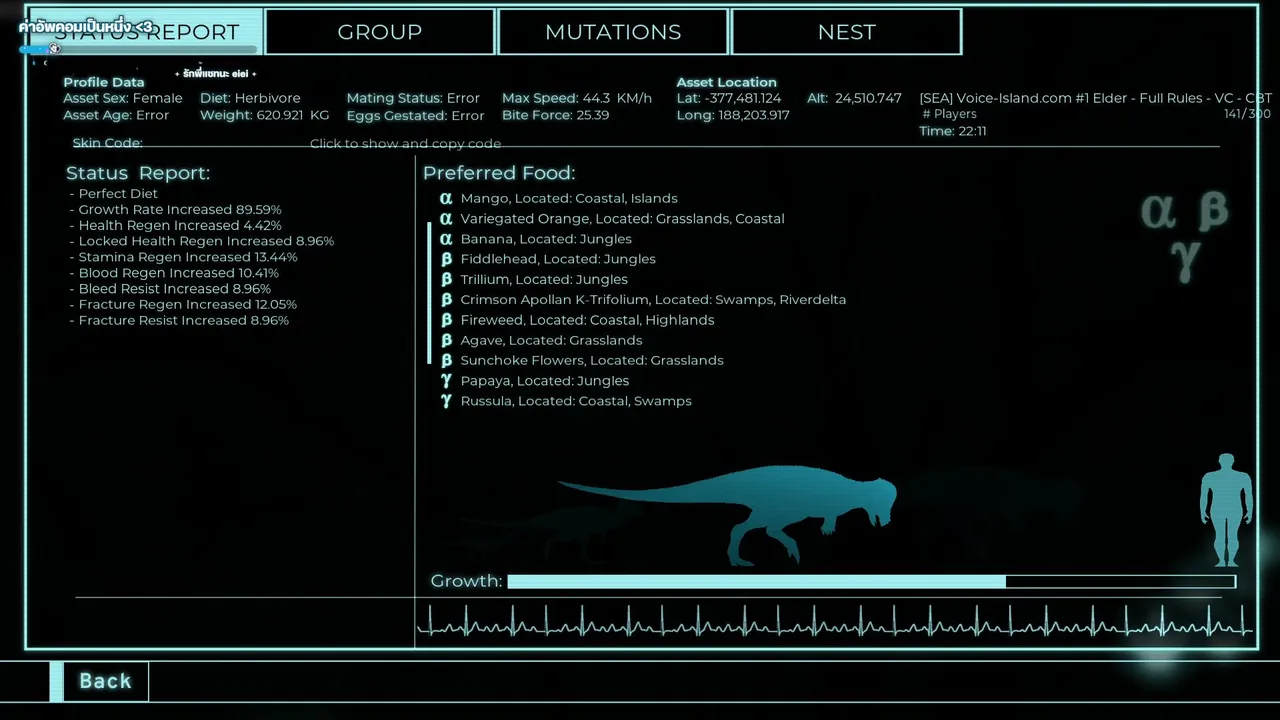Click the gamma icon beside Russula

tap(446, 401)
